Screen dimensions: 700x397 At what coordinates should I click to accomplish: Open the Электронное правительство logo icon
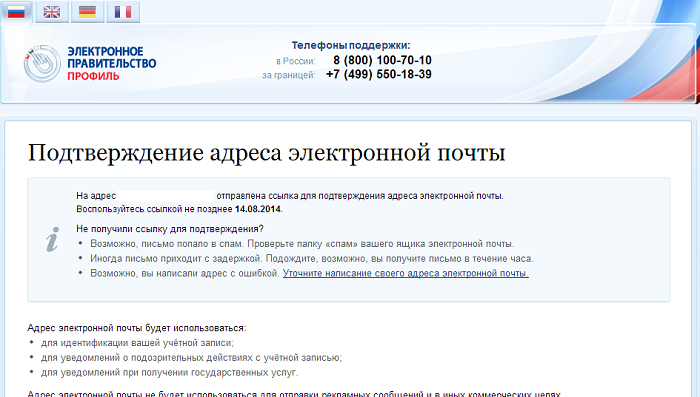click(x=42, y=63)
